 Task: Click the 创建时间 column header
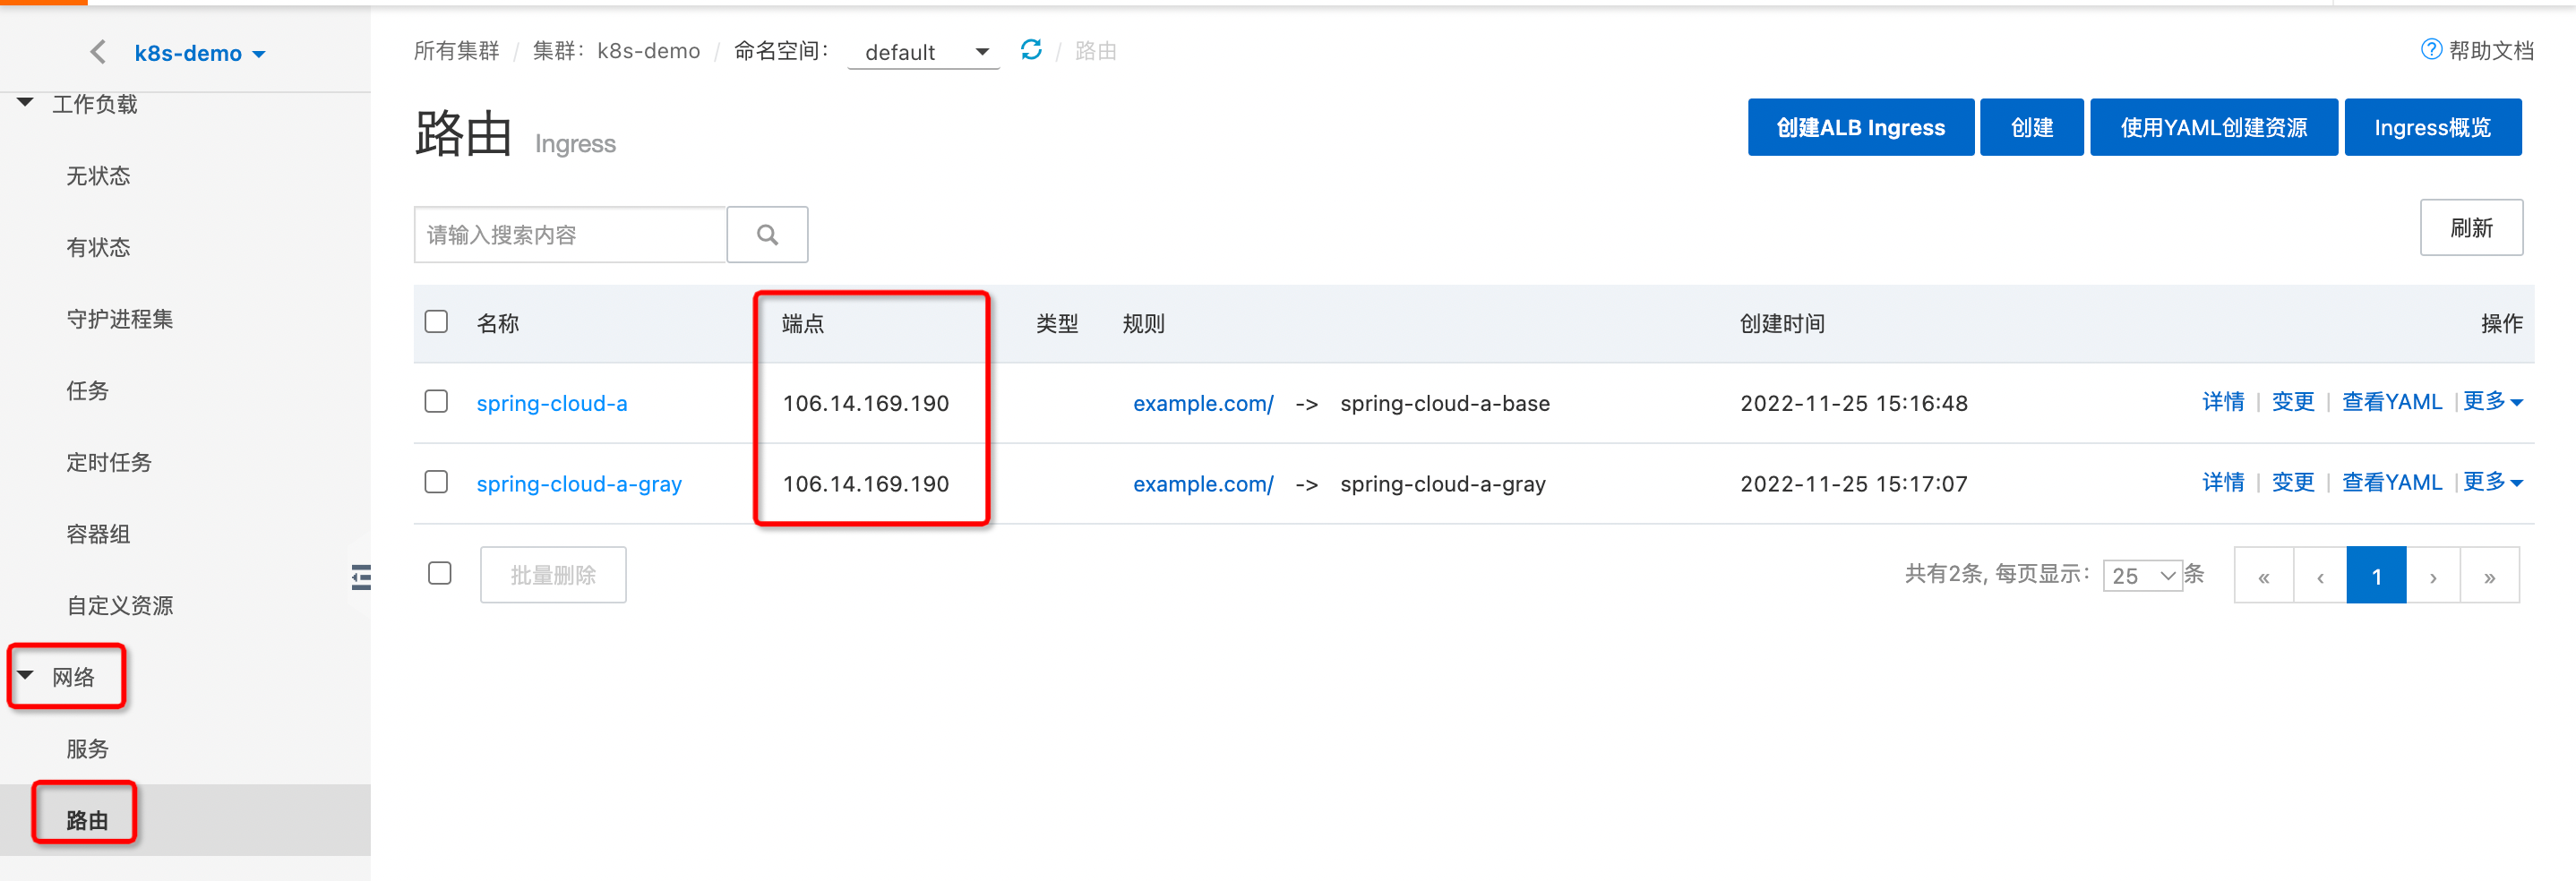tap(1782, 323)
